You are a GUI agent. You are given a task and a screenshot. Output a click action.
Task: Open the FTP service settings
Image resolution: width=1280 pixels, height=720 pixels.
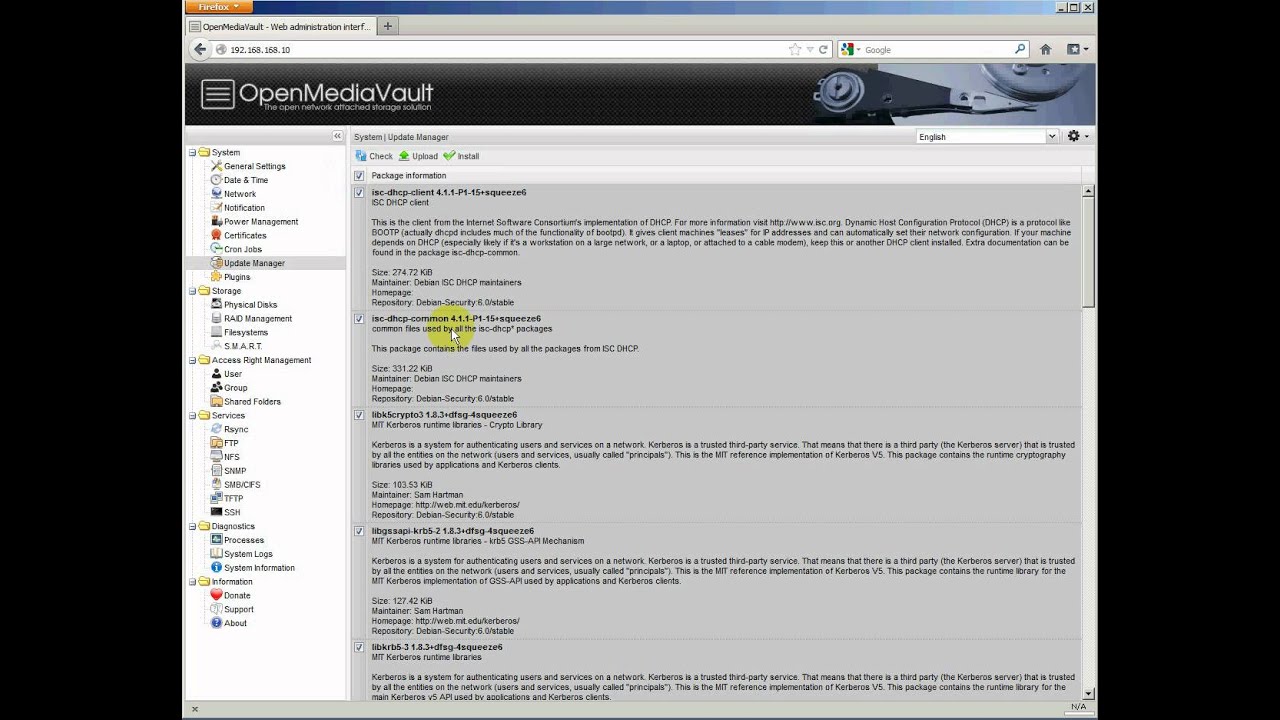pyautogui.click(x=230, y=443)
